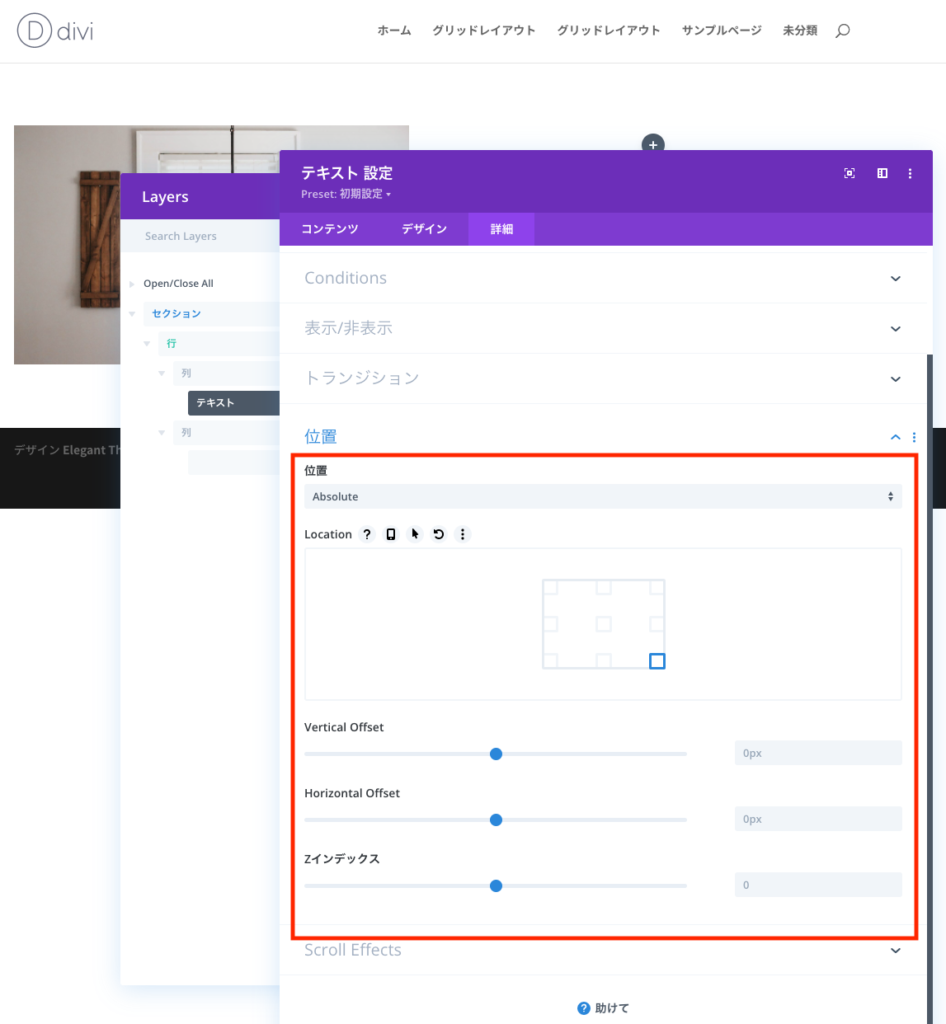The width and height of the screenshot is (946, 1024).
Task: Switch to the コンテンツ tab
Action: [330, 229]
